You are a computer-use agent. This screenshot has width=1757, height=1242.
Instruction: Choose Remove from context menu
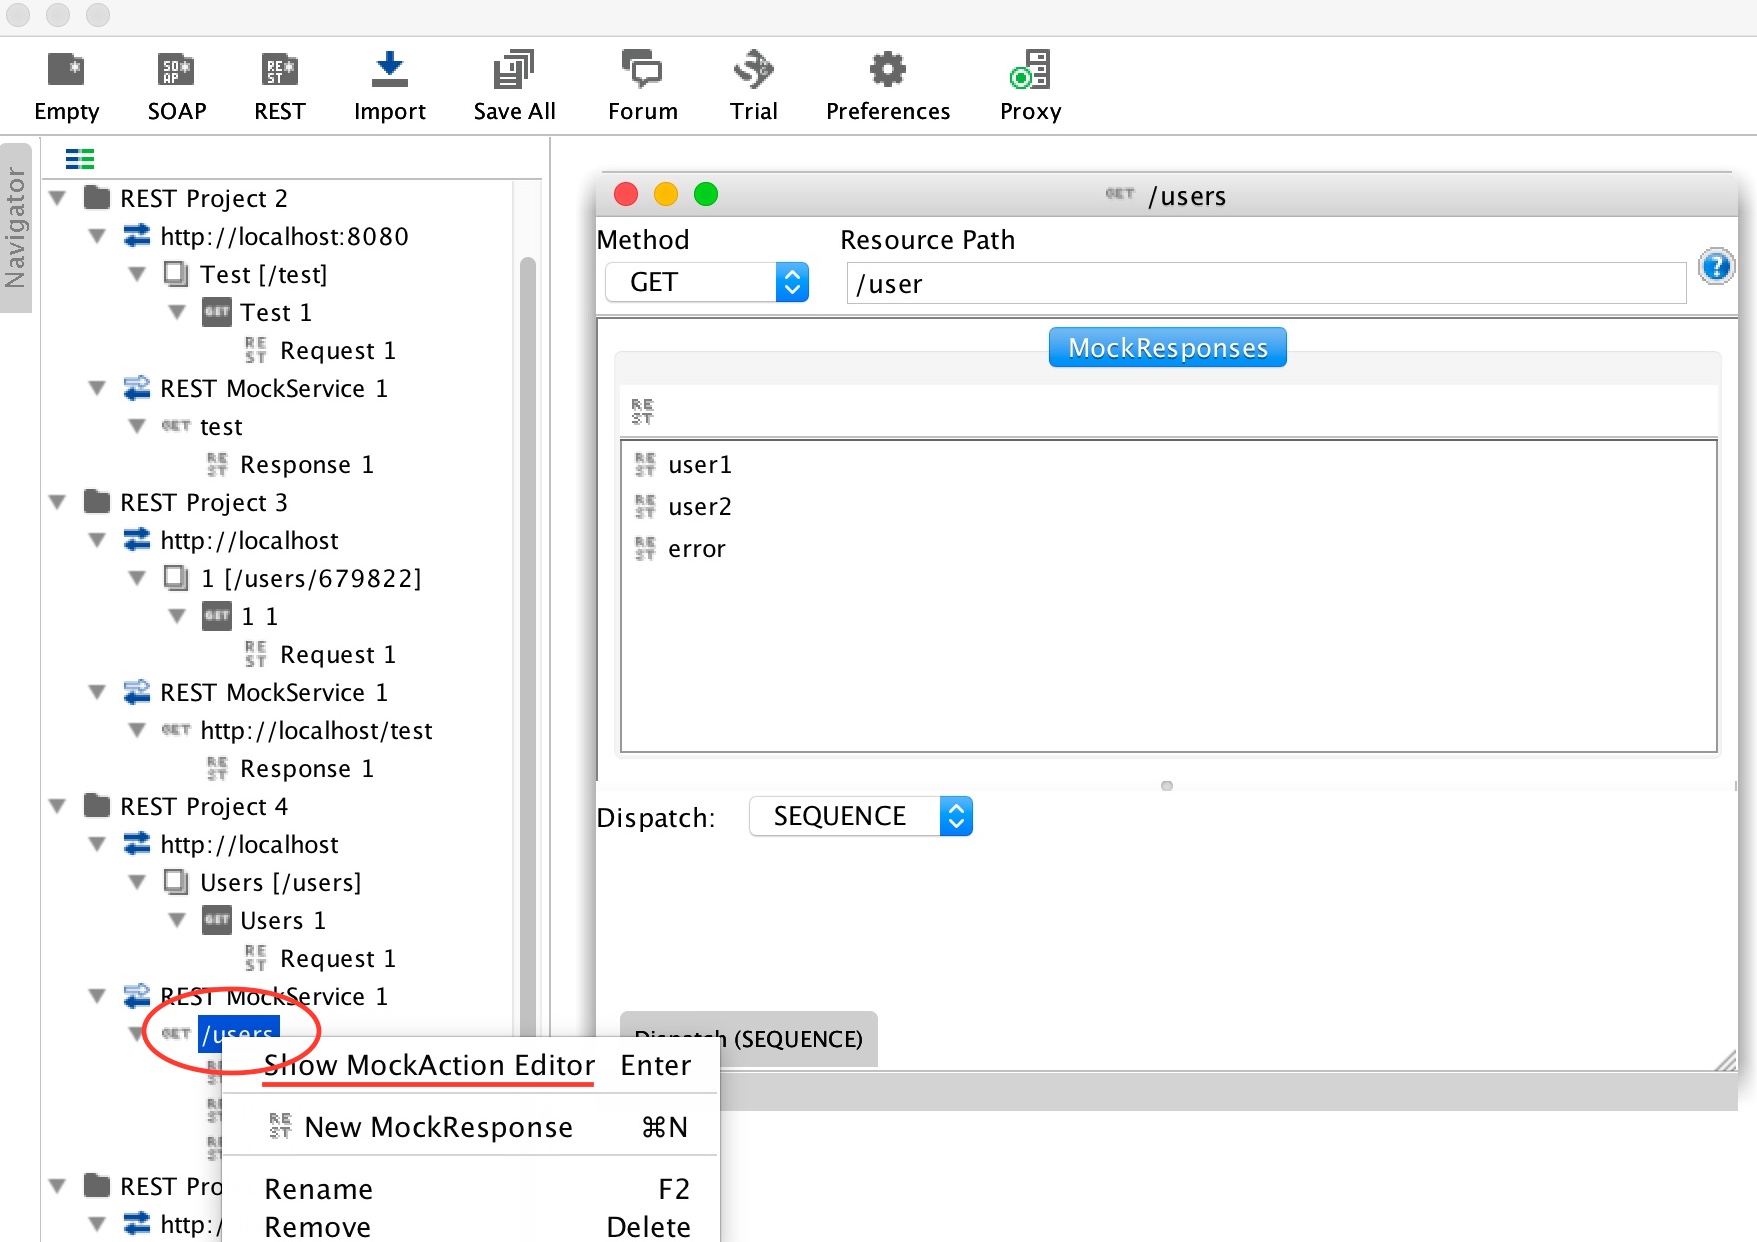470,1226
